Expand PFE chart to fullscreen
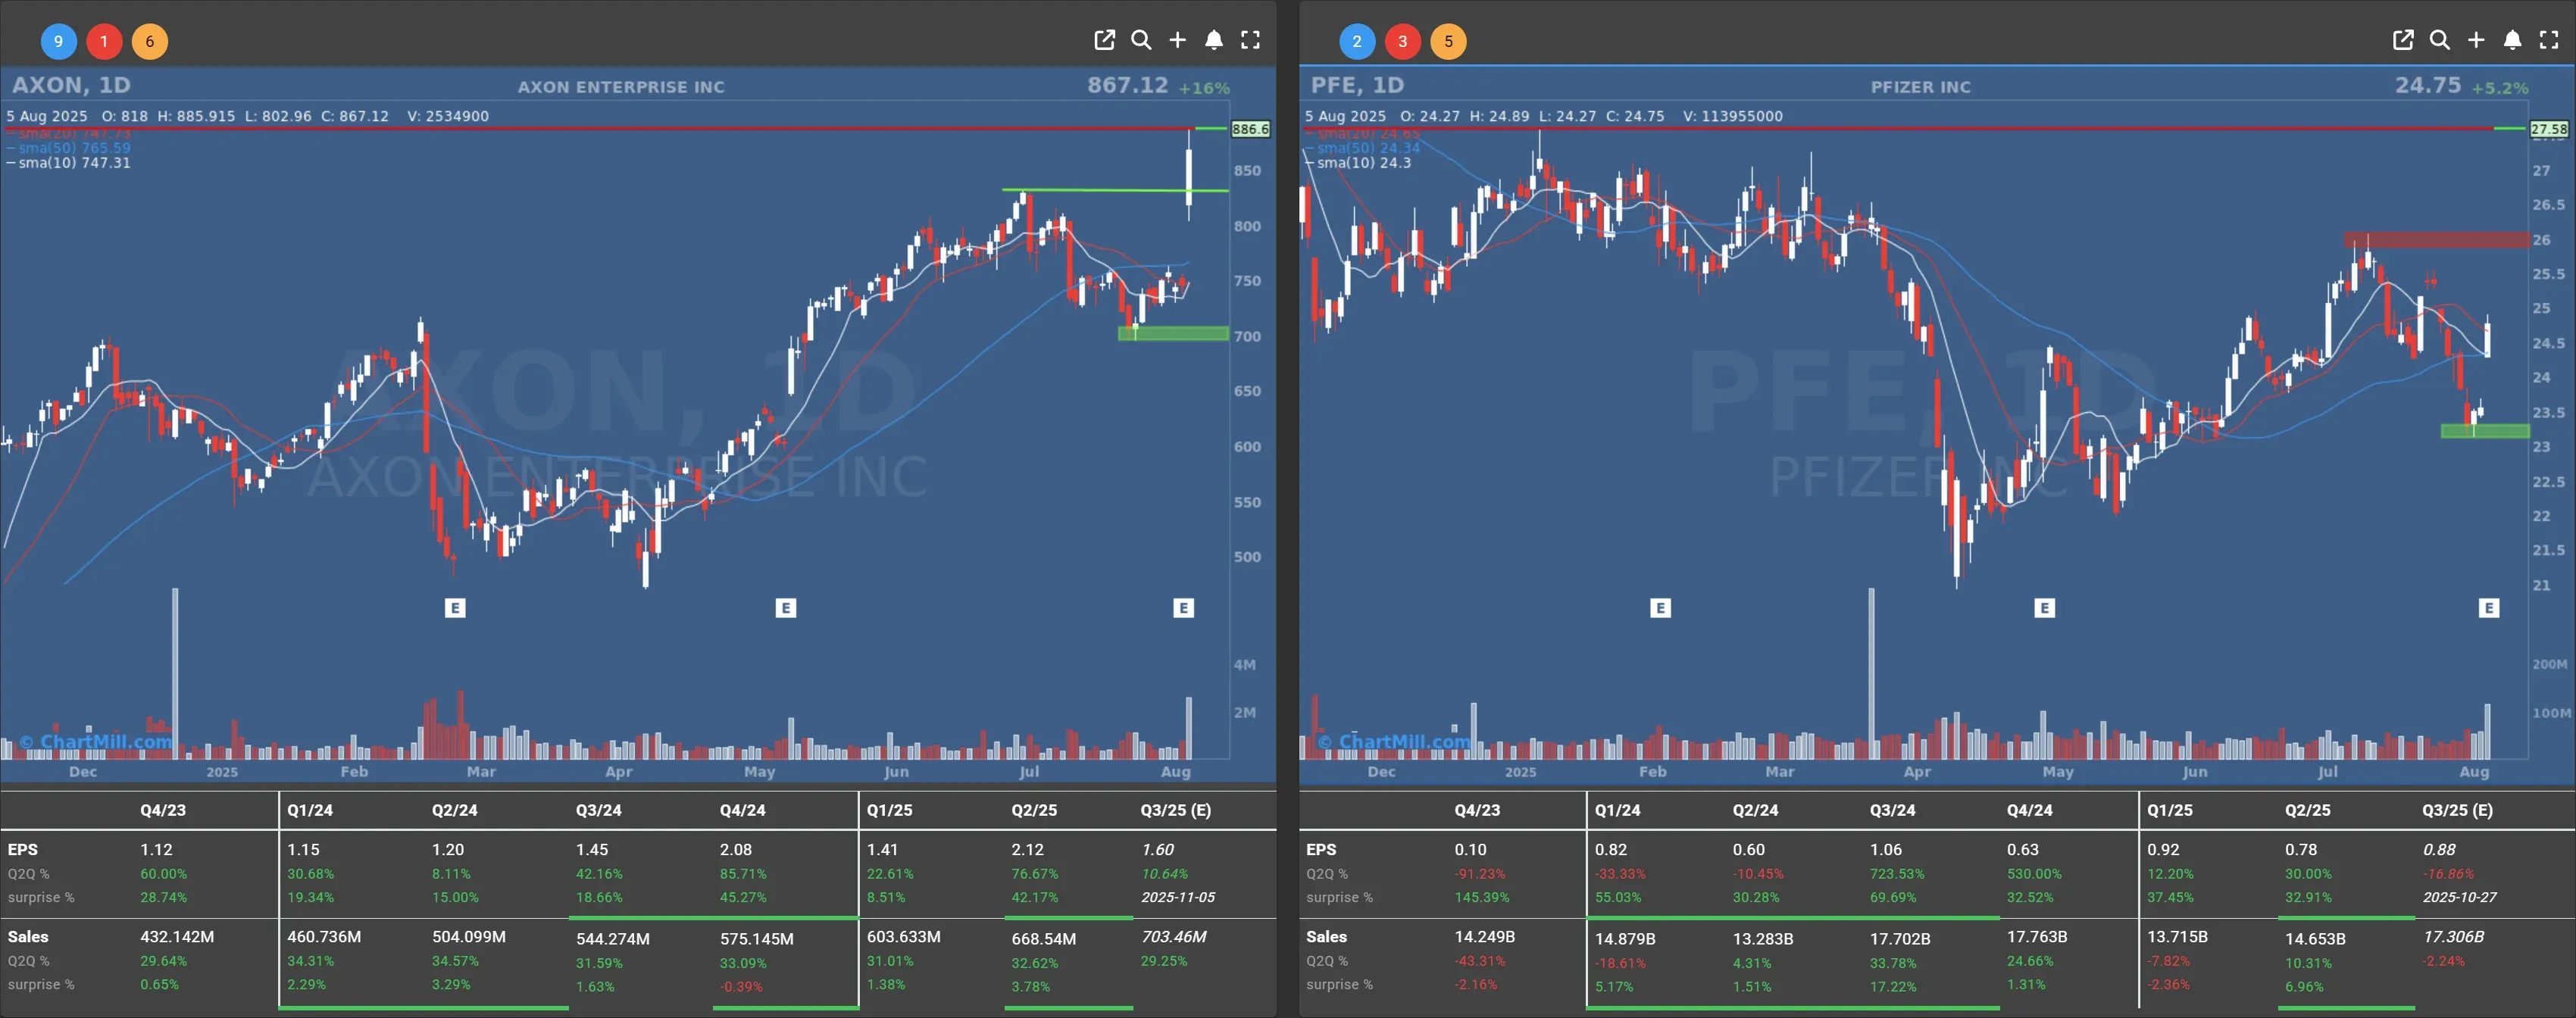The height and width of the screenshot is (1018, 2576). (2549, 40)
